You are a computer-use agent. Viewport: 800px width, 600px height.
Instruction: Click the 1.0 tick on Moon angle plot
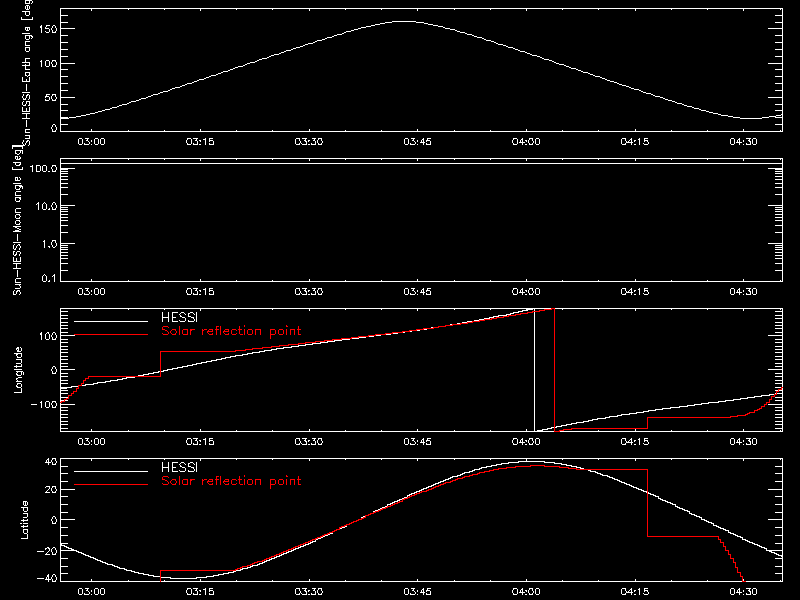(49, 244)
